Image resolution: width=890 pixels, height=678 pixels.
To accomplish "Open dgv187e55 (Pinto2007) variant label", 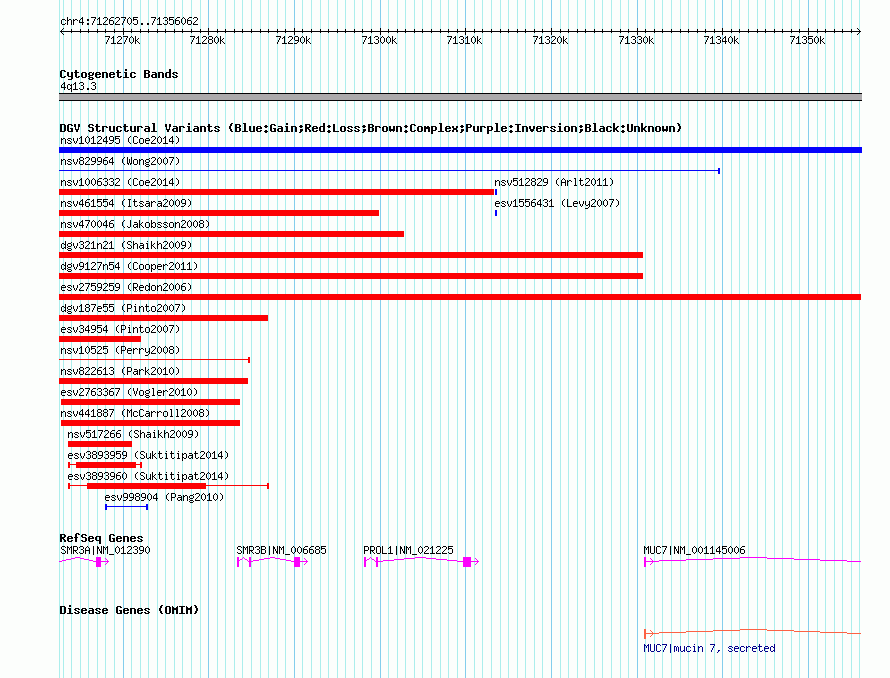I will [123, 308].
